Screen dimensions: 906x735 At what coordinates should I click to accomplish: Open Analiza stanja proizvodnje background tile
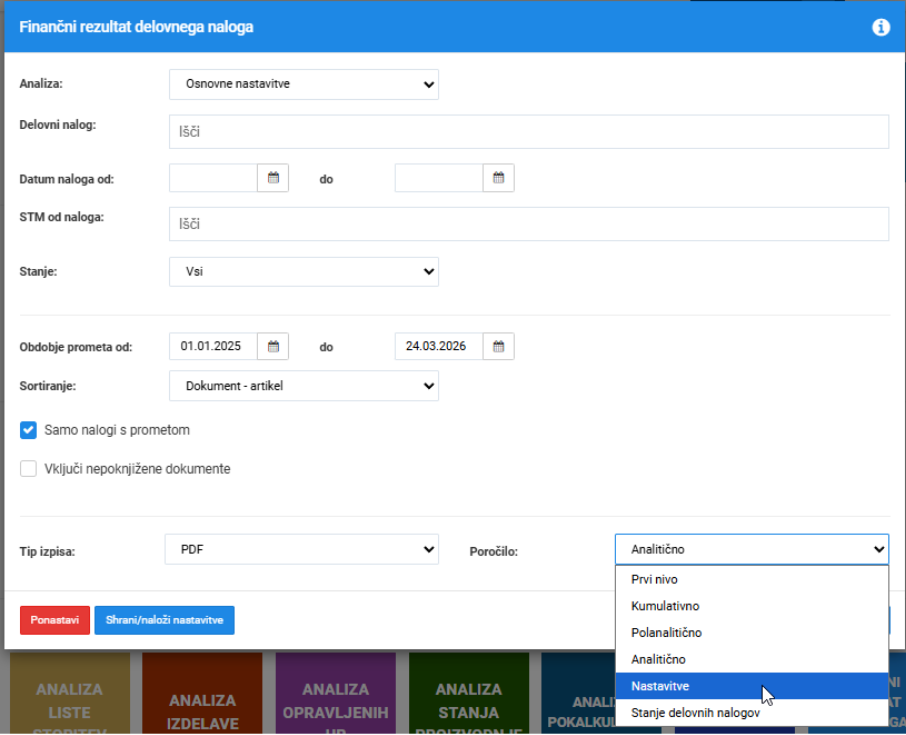click(x=469, y=693)
